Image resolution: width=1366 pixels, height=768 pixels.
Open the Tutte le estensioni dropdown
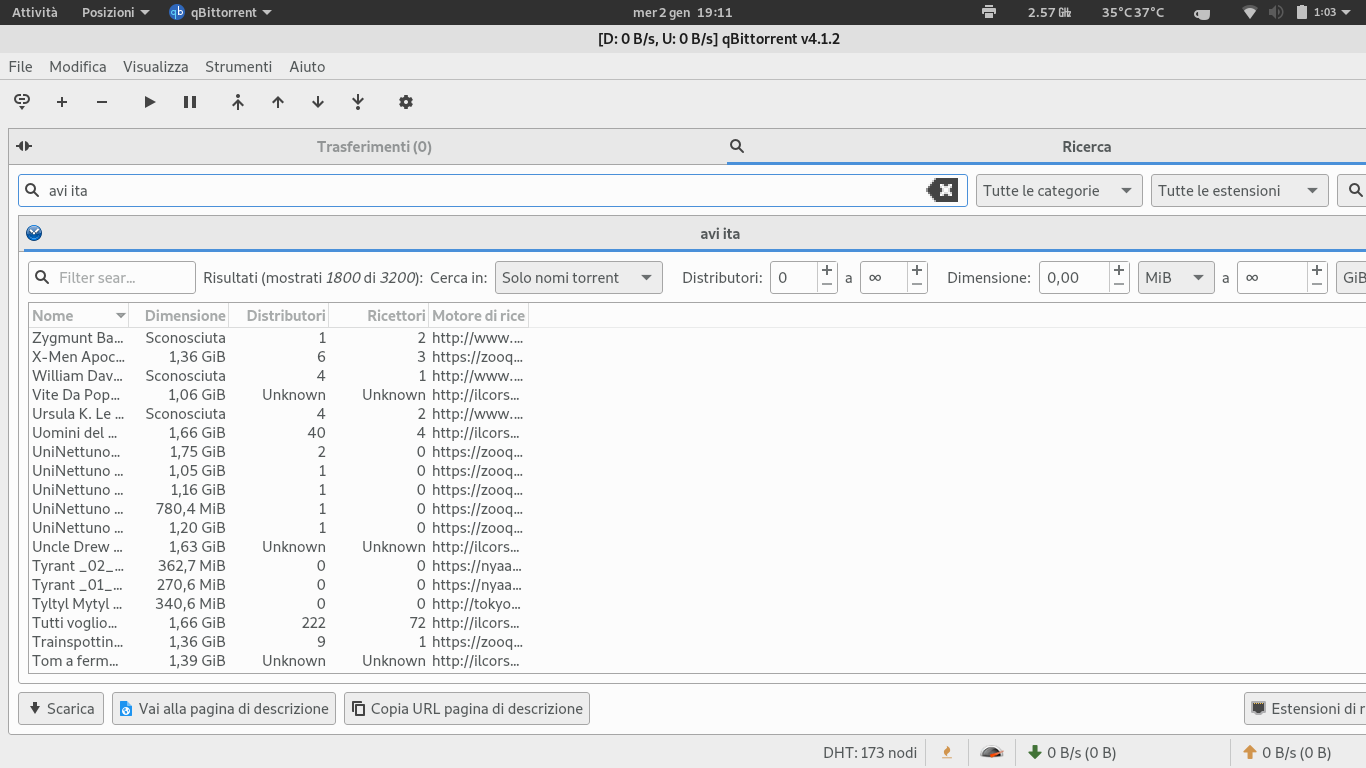tap(1240, 190)
